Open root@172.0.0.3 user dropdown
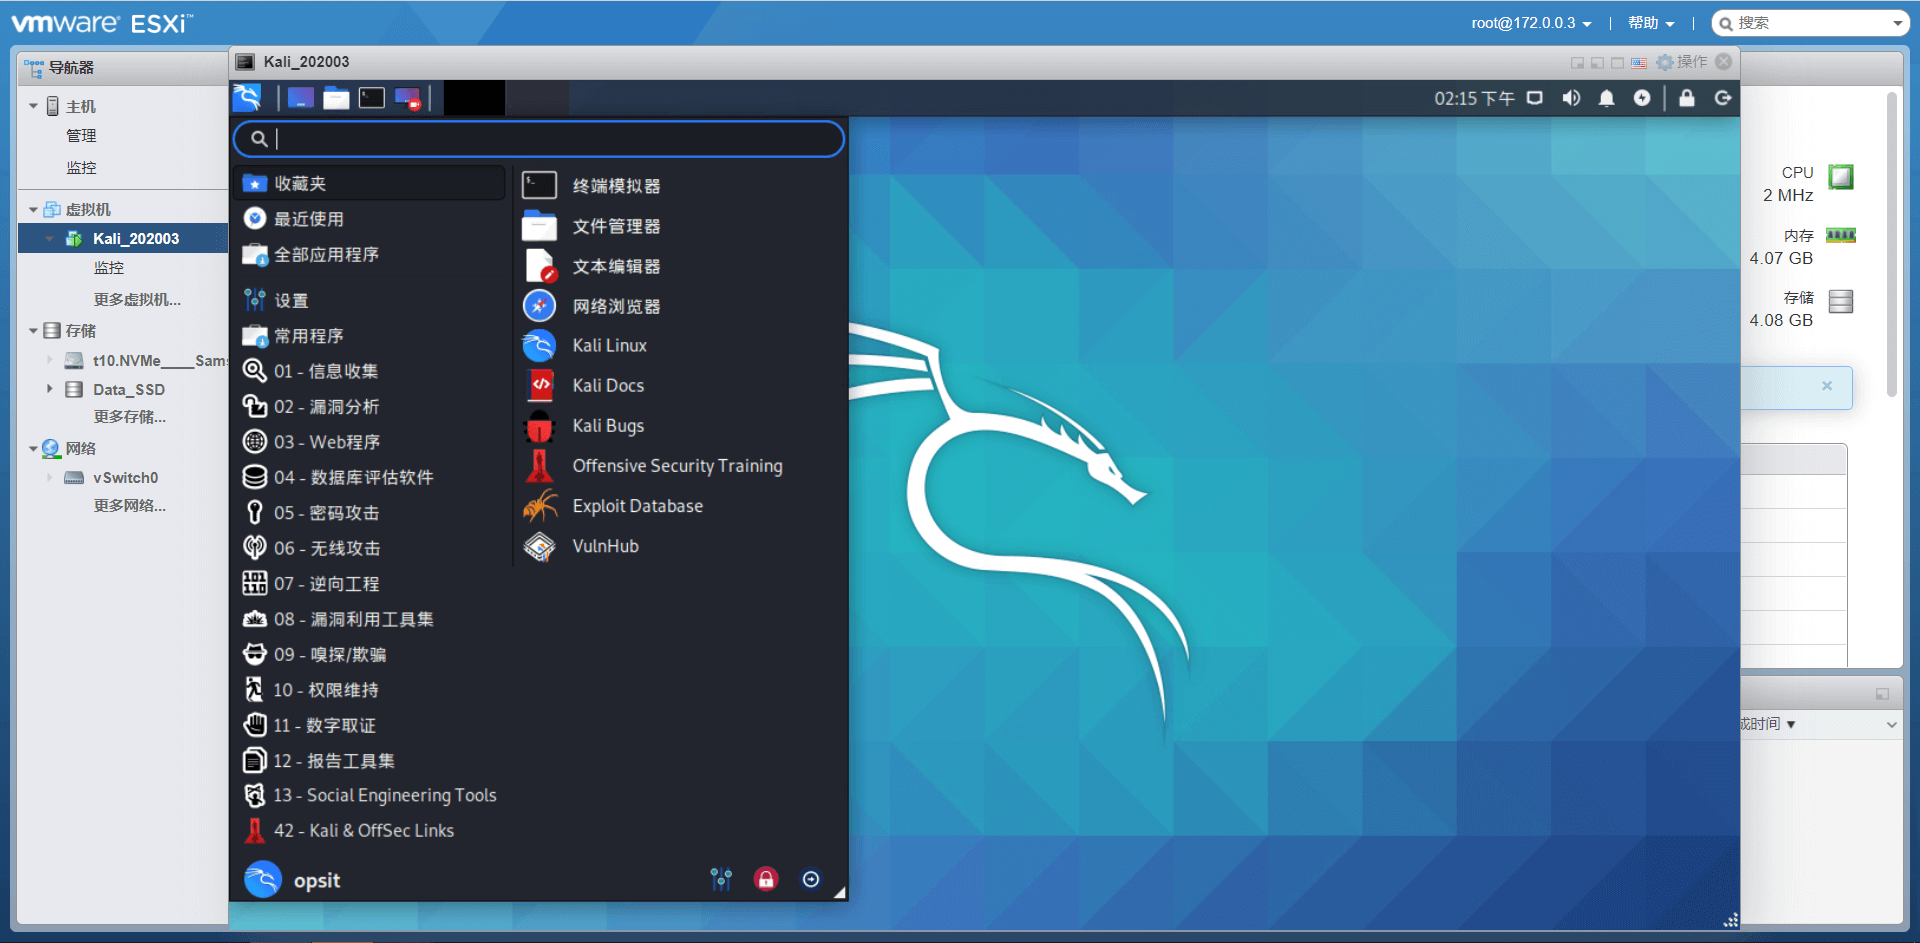The height and width of the screenshot is (943, 1920). (x=1530, y=23)
